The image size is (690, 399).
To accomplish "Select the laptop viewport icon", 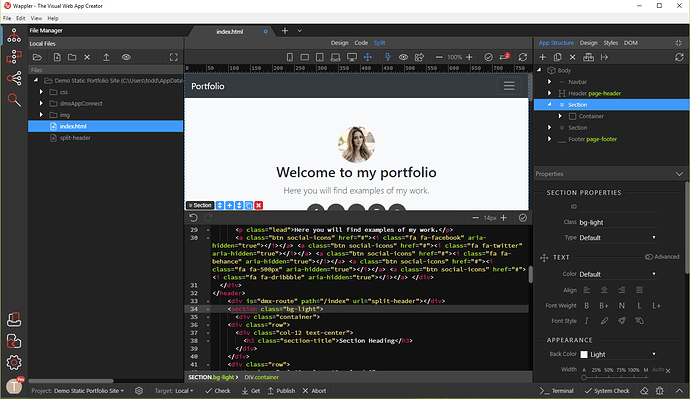I will tap(335, 57).
